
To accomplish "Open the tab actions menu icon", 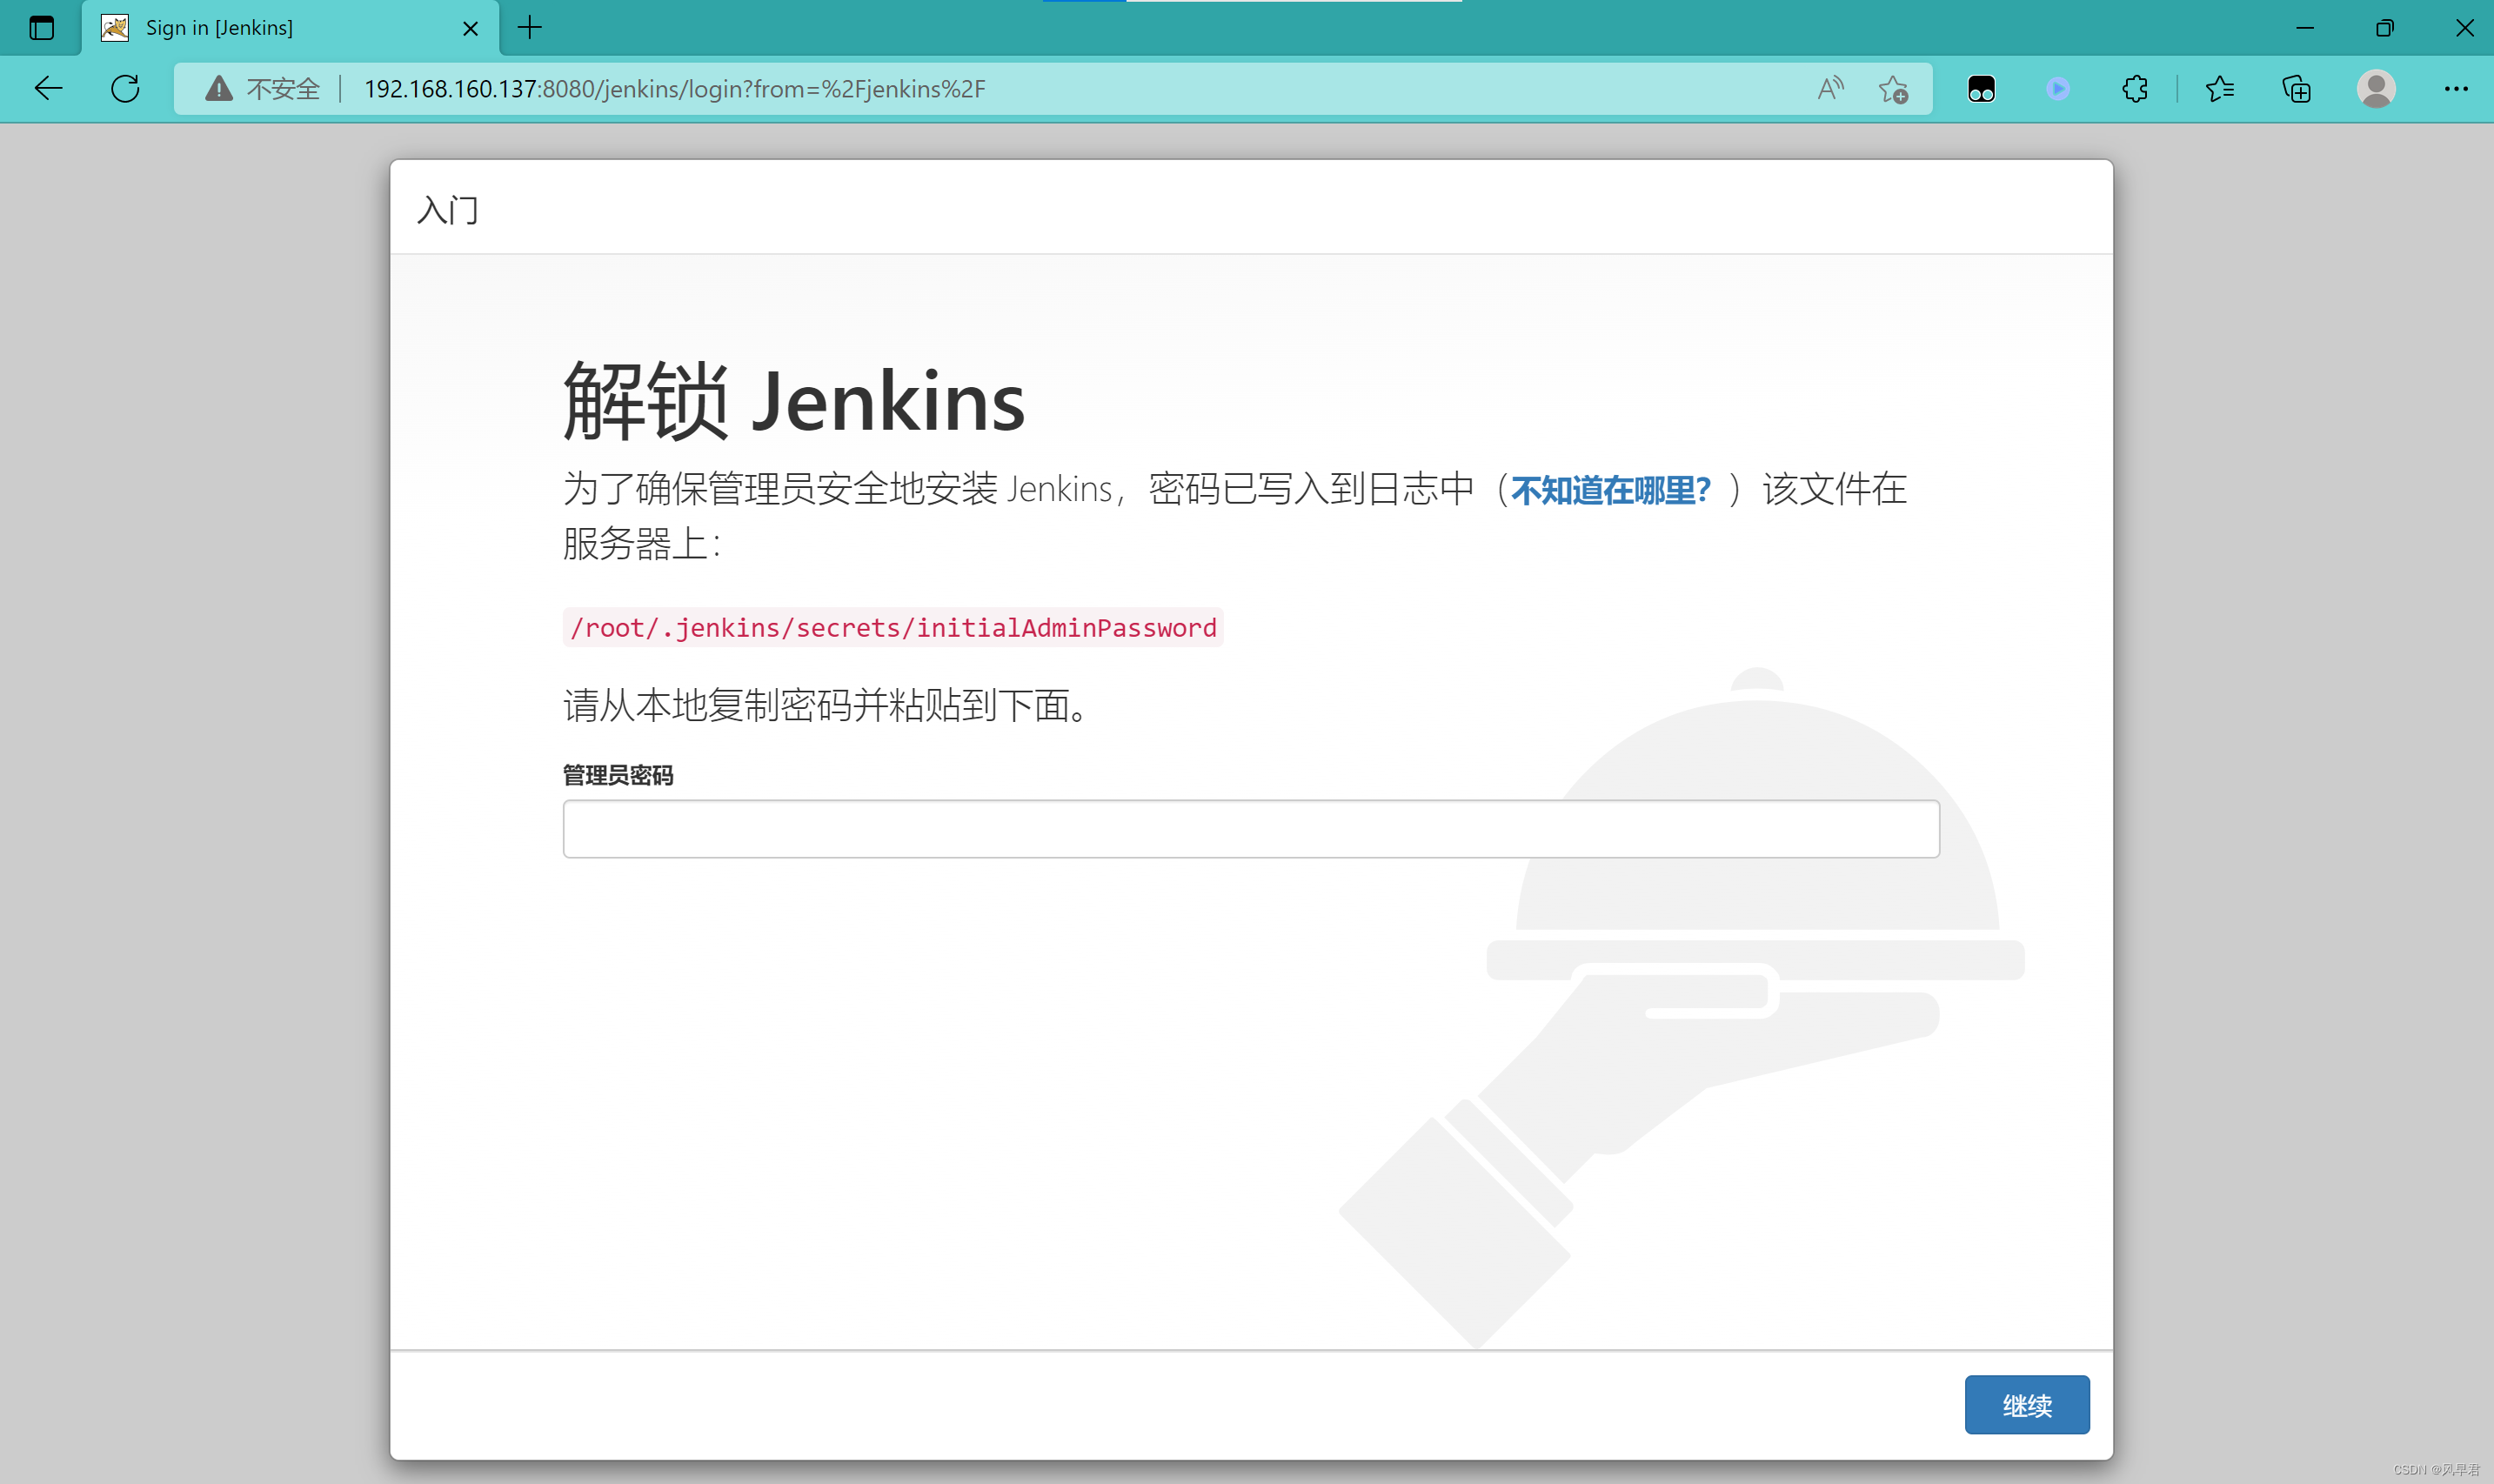I will pyautogui.click(x=41, y=28).
